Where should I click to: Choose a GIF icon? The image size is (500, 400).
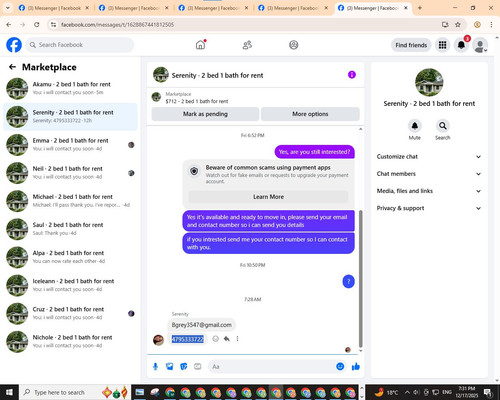198,367
